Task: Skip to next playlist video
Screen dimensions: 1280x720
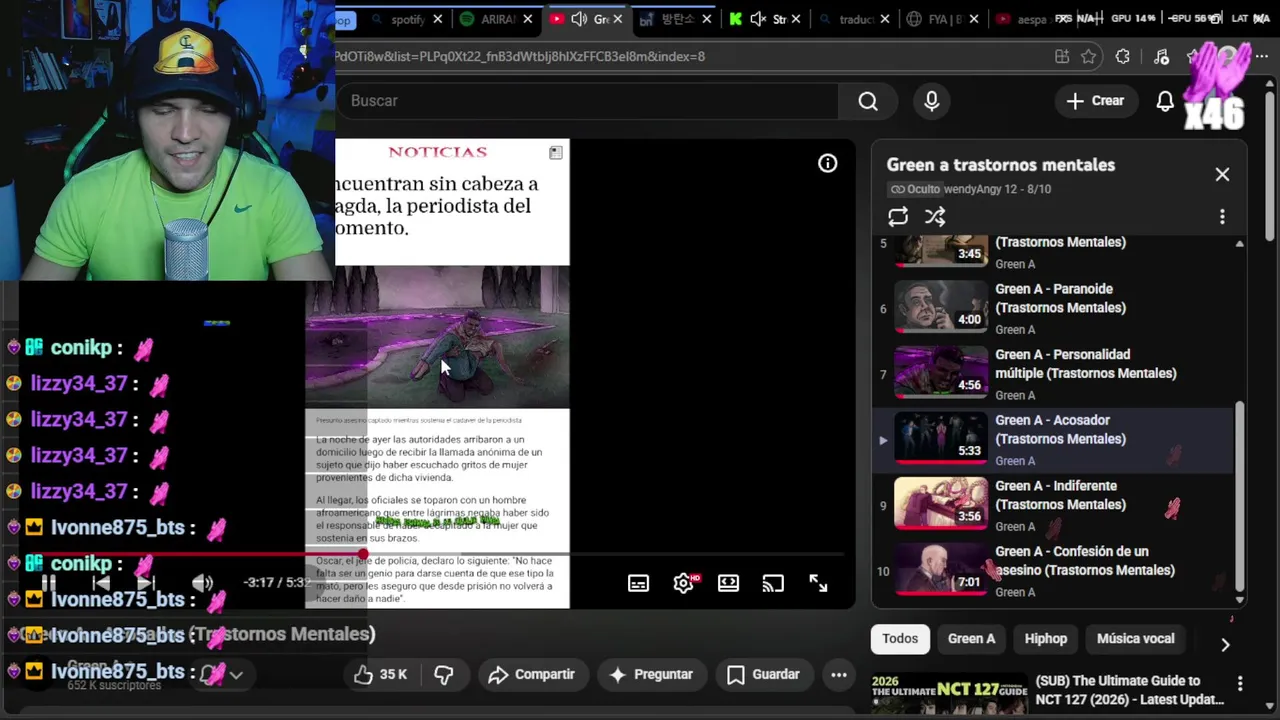Action: click(146, 583)
